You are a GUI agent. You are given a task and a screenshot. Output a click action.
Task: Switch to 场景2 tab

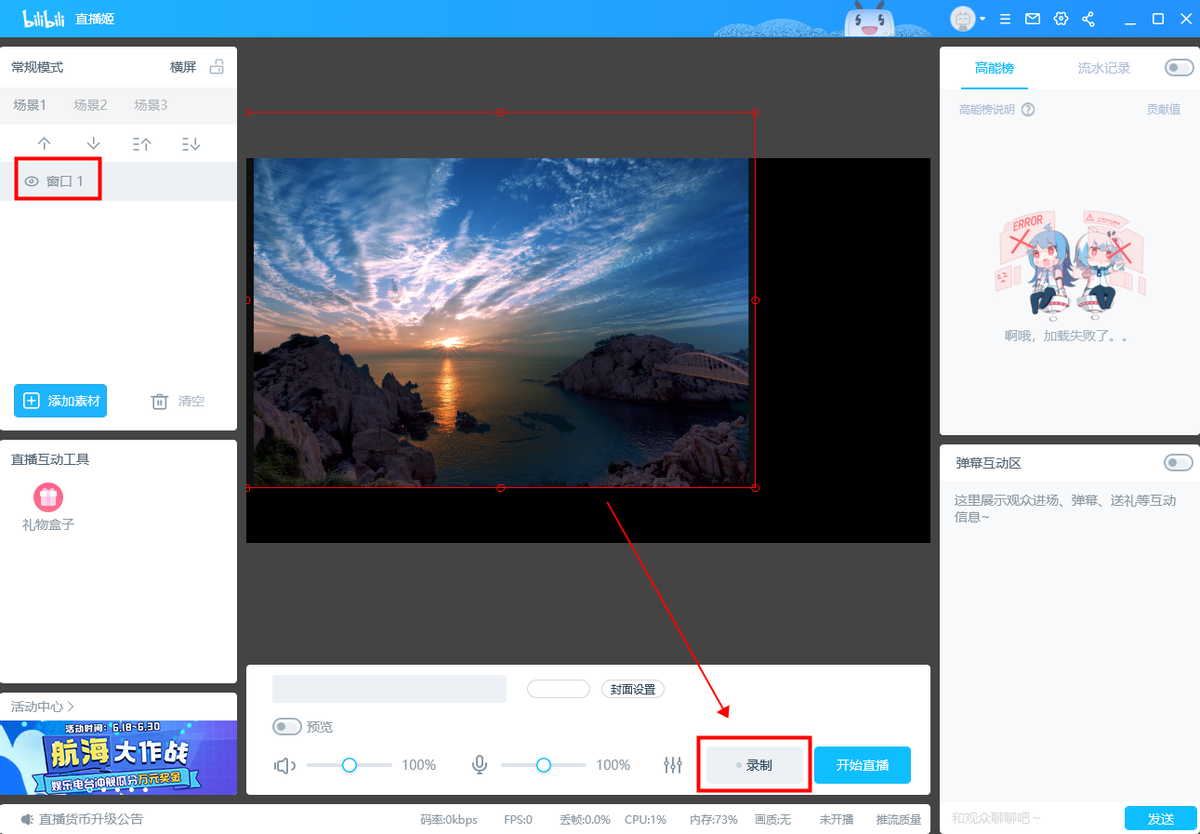point(90,105)
